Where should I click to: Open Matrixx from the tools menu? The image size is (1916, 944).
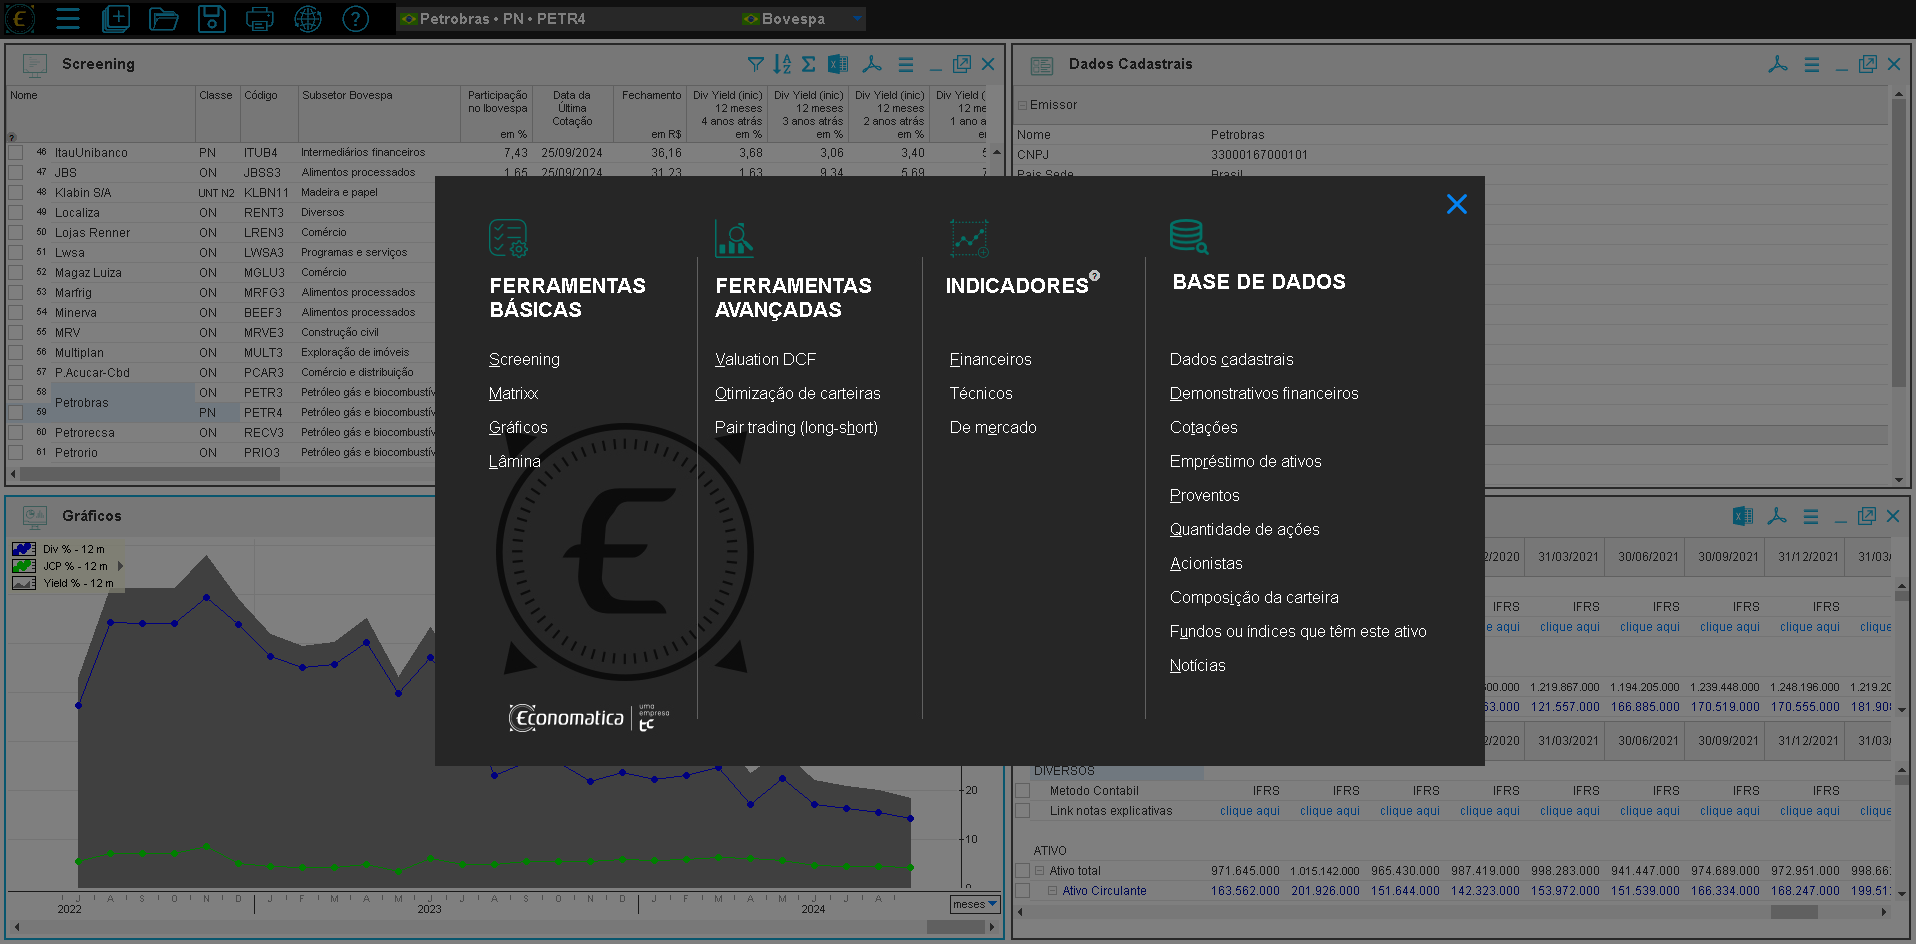pos(513,394)
